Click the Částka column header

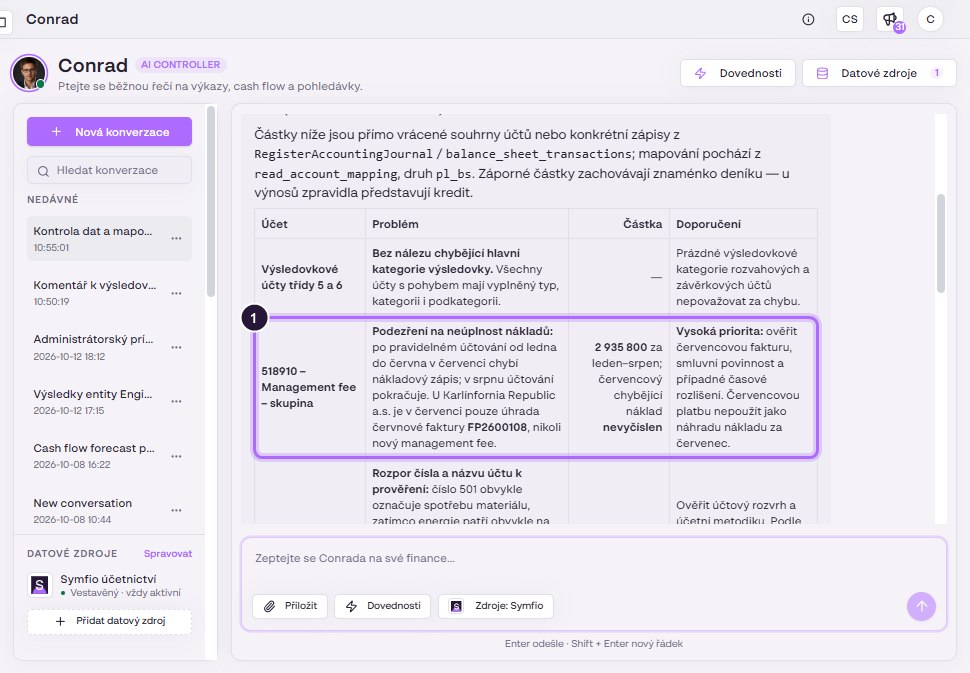click(x=619, y=224)
